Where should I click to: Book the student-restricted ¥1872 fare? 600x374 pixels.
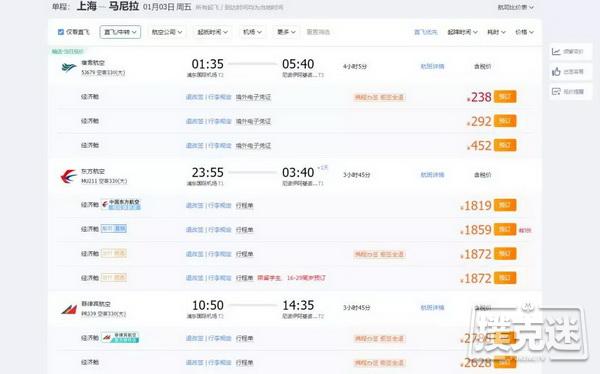(505, 278)
